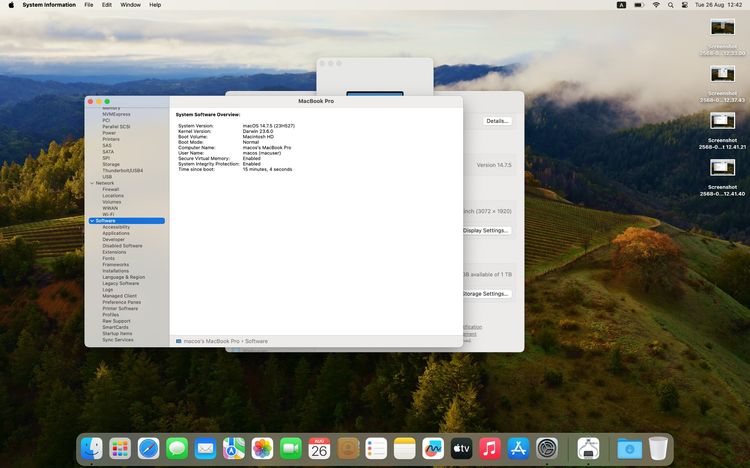The image size is (750, 468).
Task: Click the battery status icon in menu bar
Action: pyautogui.click(x=639, y=5)
